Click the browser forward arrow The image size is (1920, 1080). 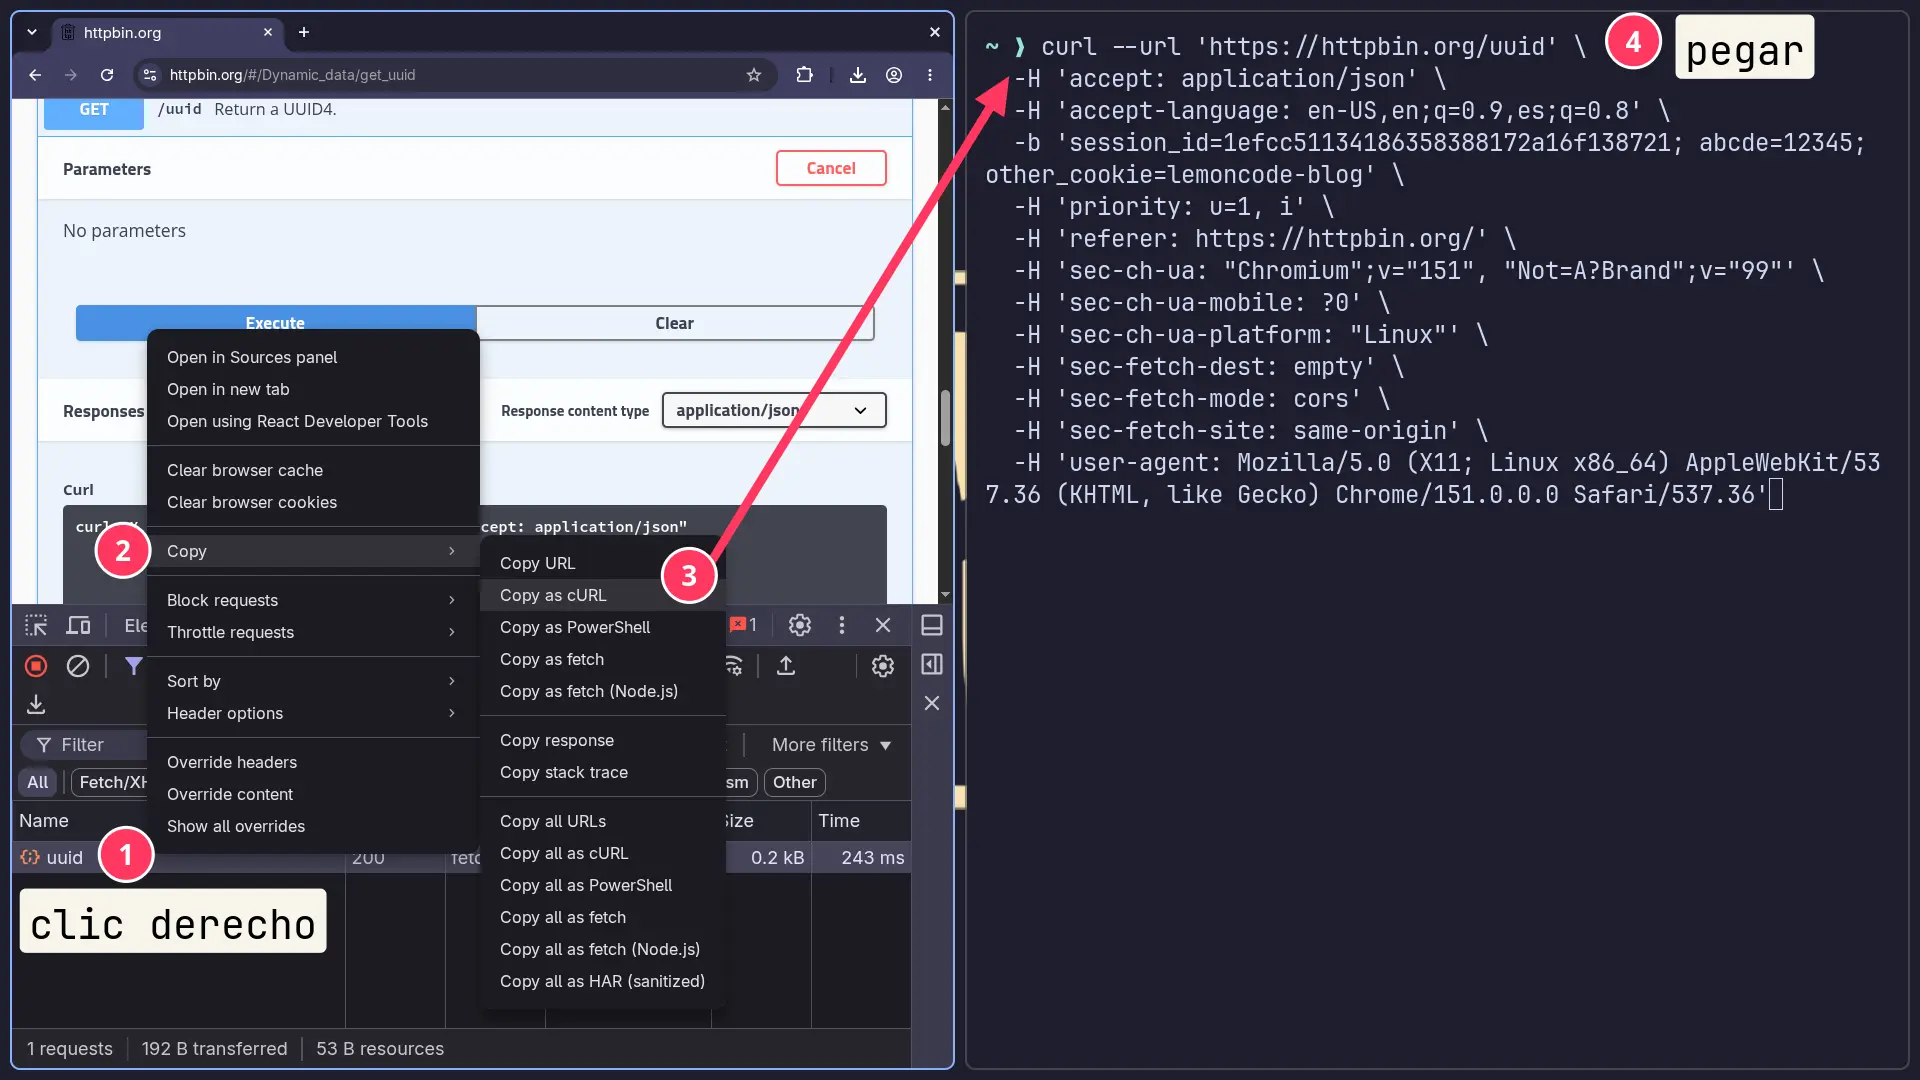coord(71,75)
